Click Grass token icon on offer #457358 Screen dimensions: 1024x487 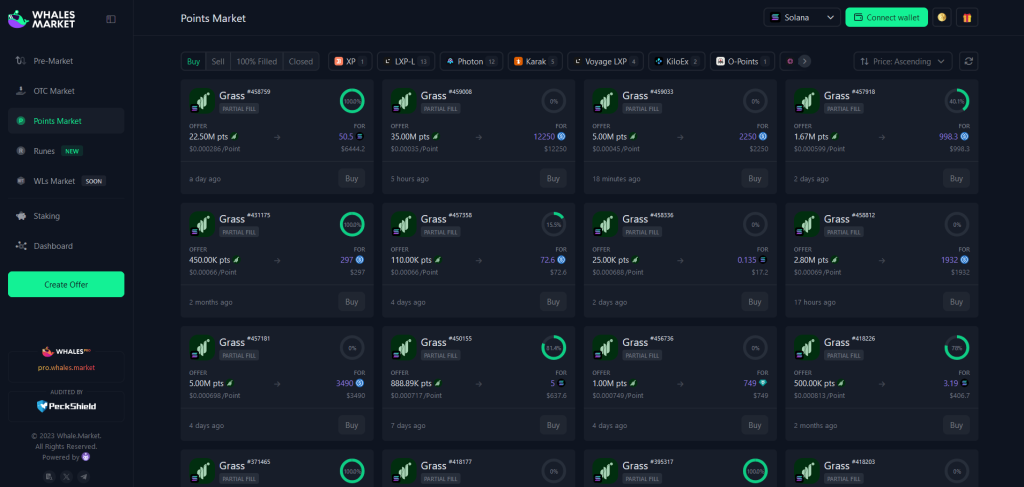pos(404,224)
